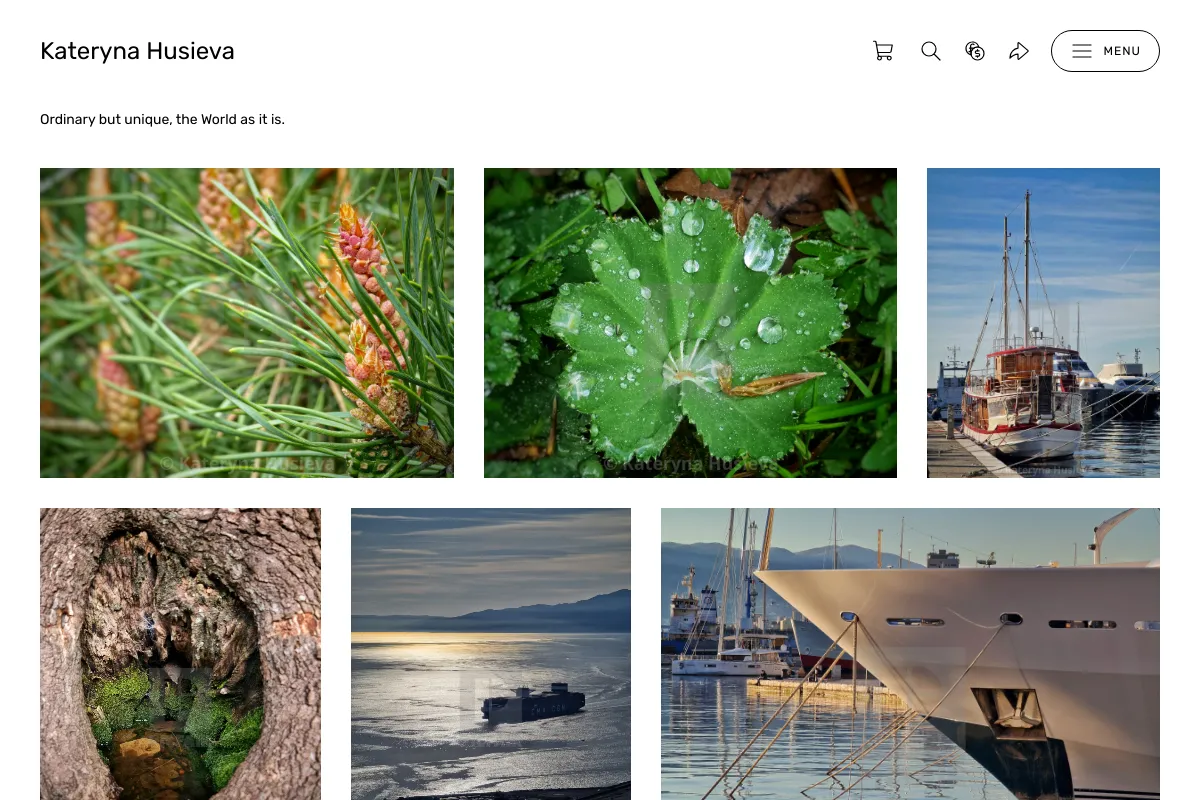The height and width of the screenshot is (800, 1200).
Task: Open the white yacht bow marina photo
Action: (910, 654)
